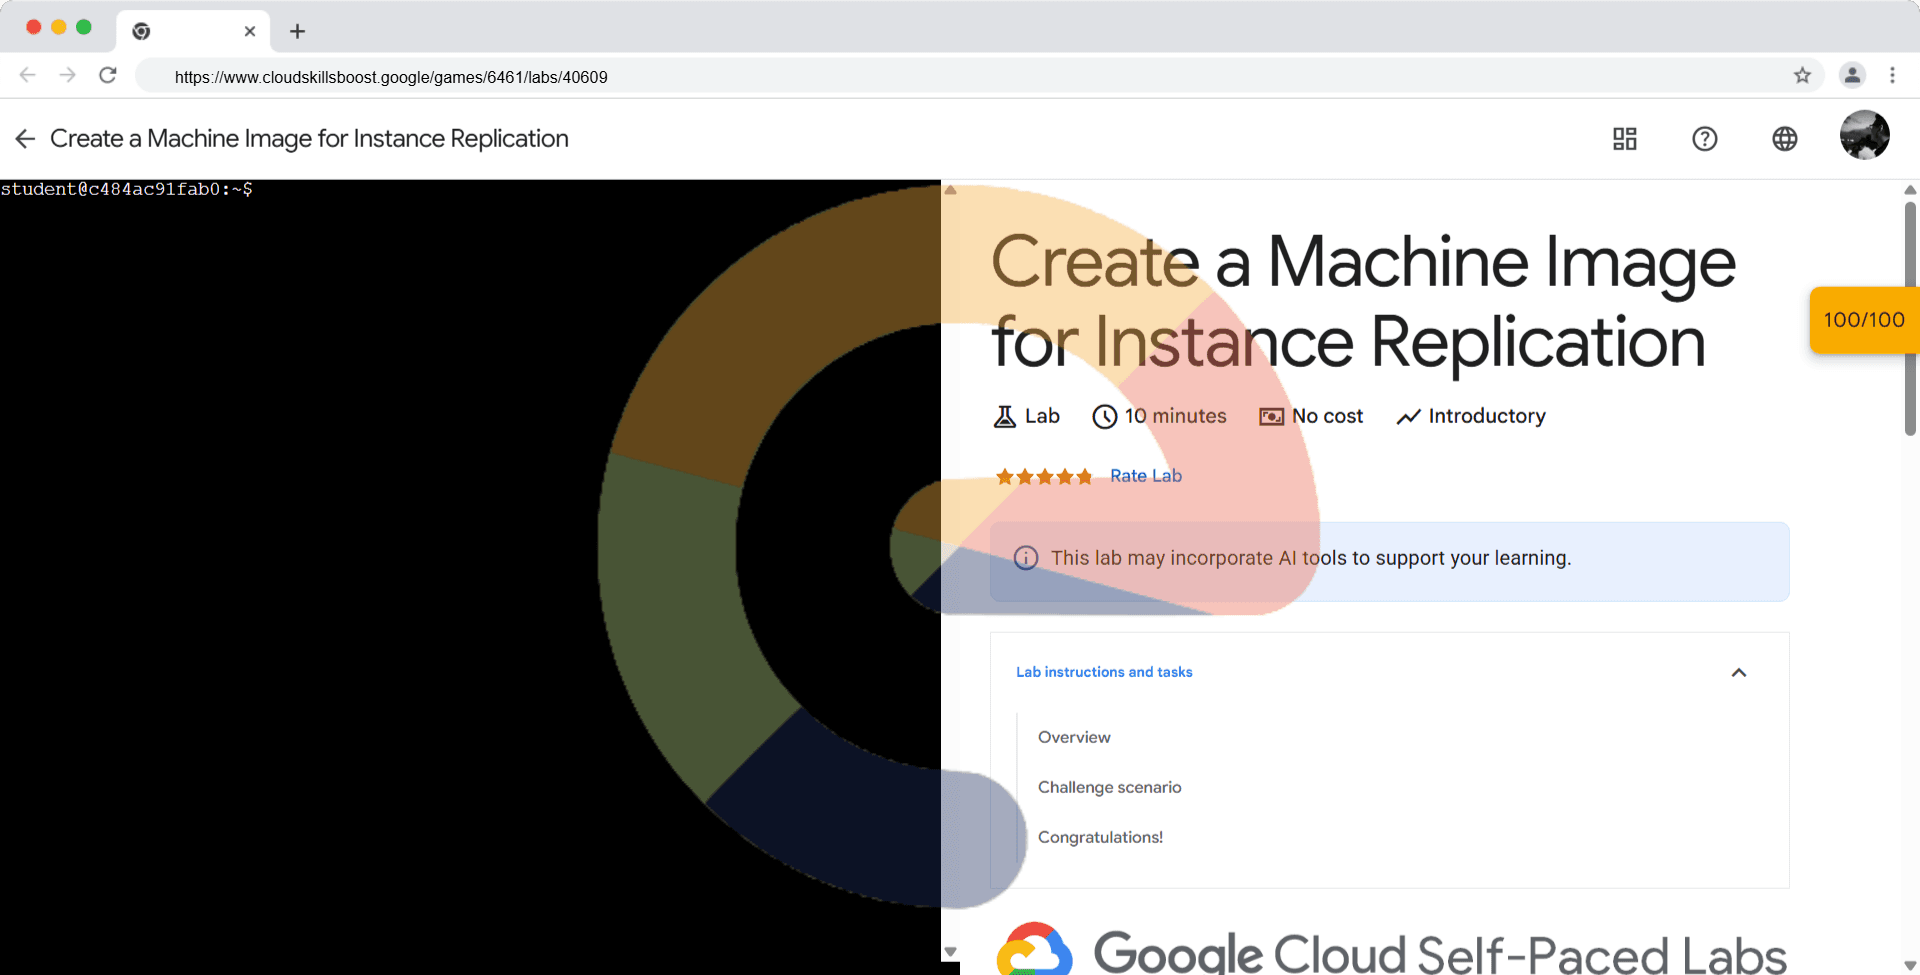Click the info icon in AI notice
This screenshot has width=1920, height=975.
pyautogui.click(x=1026, y=558)
